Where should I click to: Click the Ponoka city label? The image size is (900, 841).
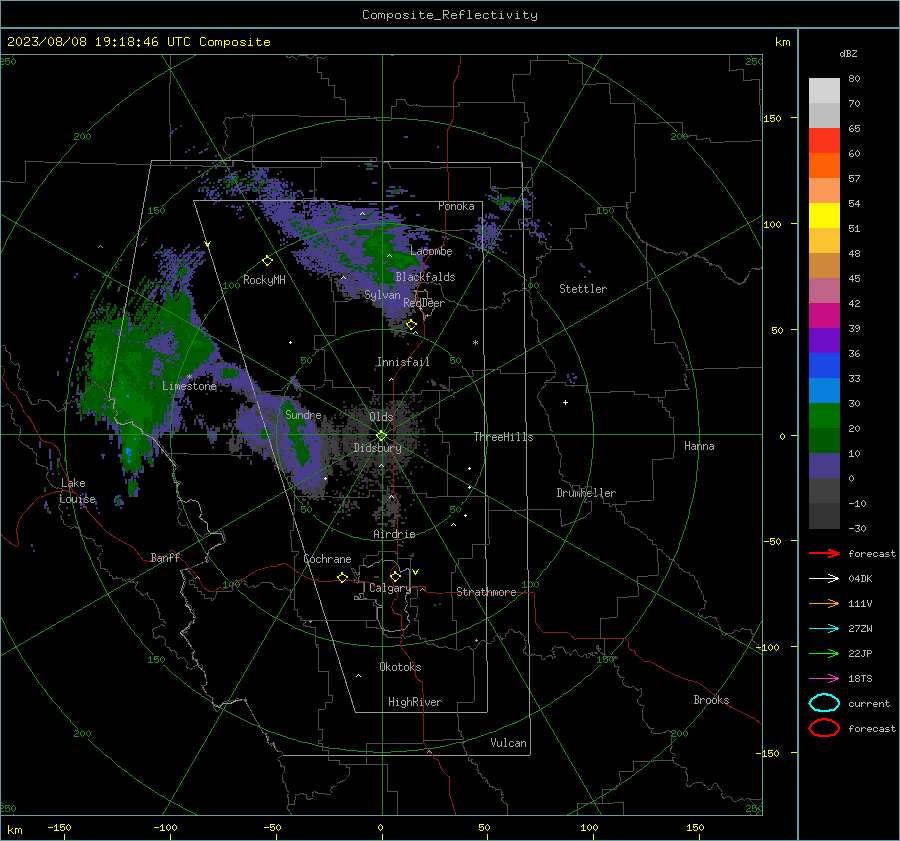pos(456,206)
